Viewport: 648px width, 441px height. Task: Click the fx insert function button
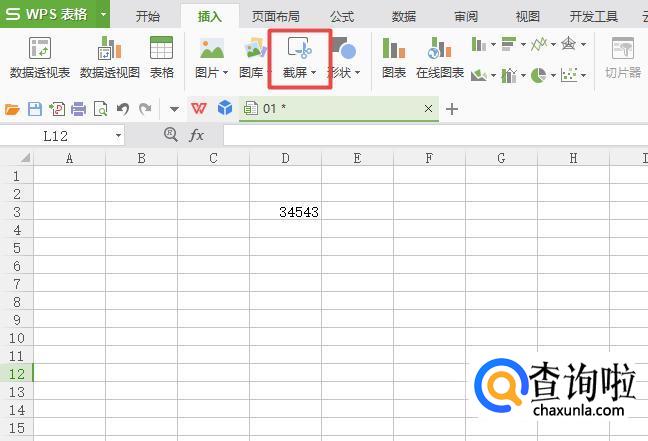(196, 135)
